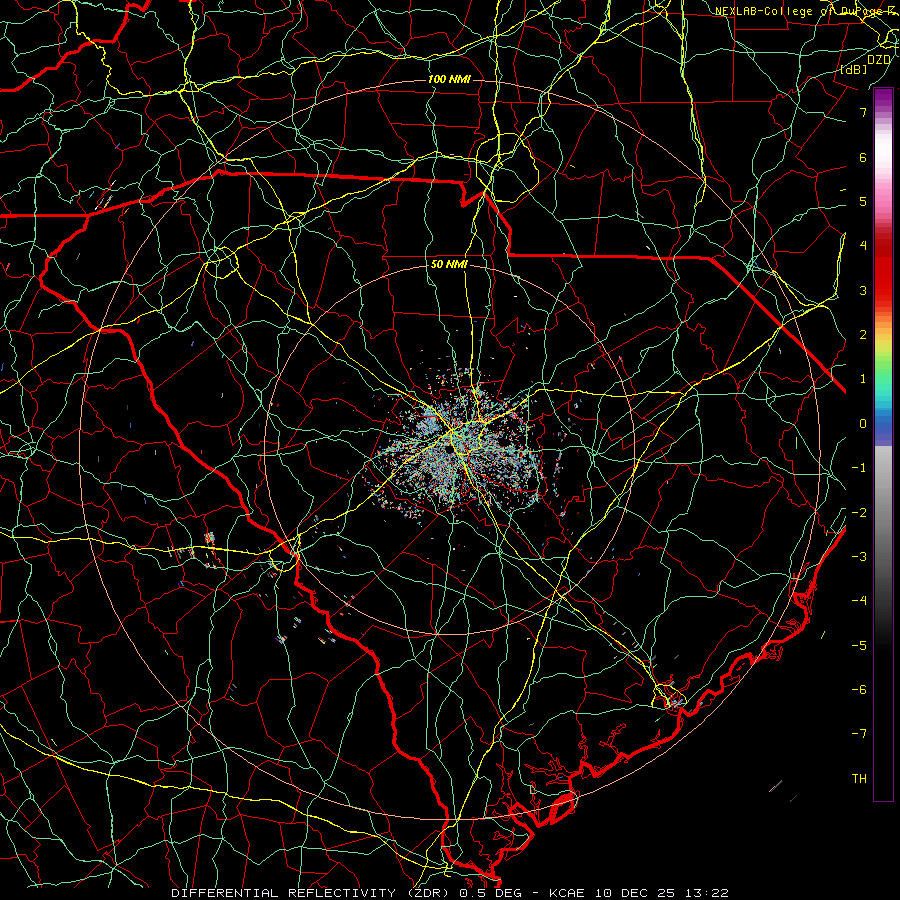Click the 3 value on color scale
The height and width of the screenshot is (900, 900).
863,290
